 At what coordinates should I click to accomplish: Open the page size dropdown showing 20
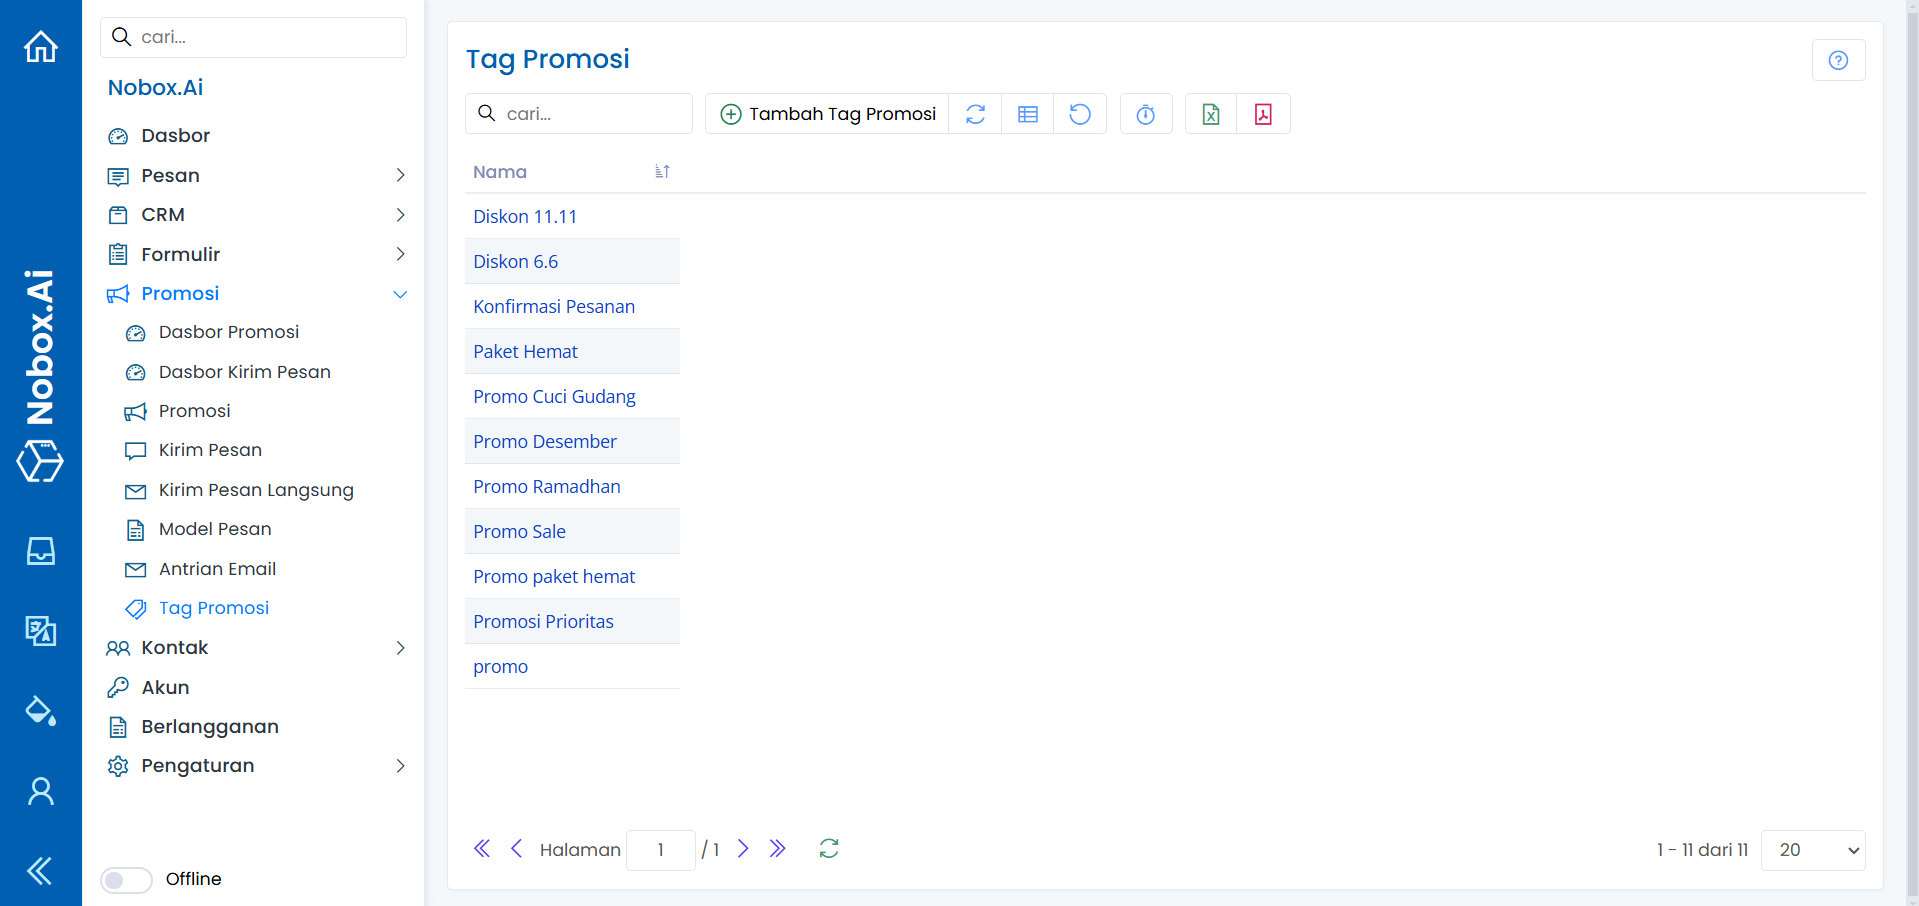pos(1812,850)
